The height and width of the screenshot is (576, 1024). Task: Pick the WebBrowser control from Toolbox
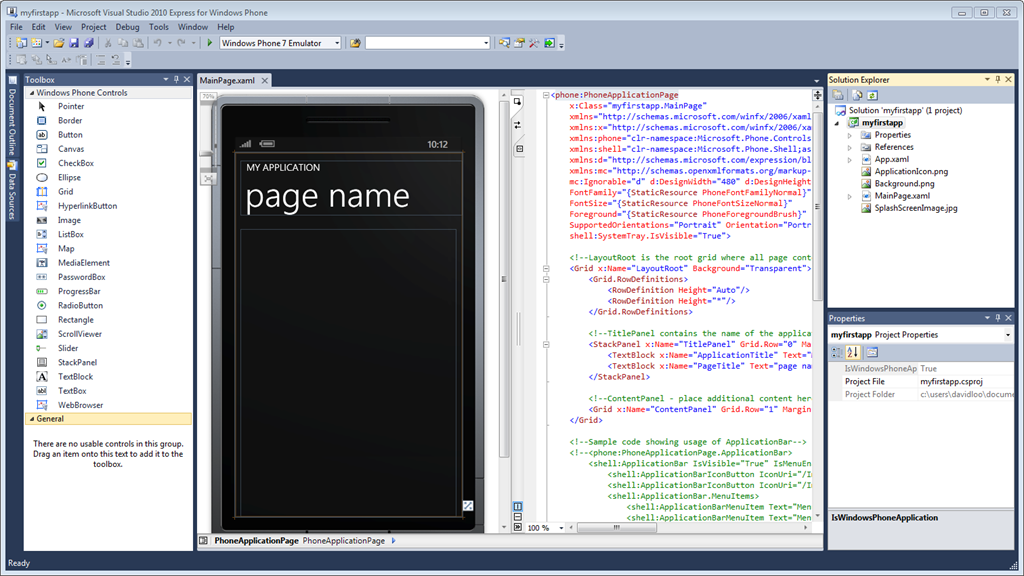point(79,405)
